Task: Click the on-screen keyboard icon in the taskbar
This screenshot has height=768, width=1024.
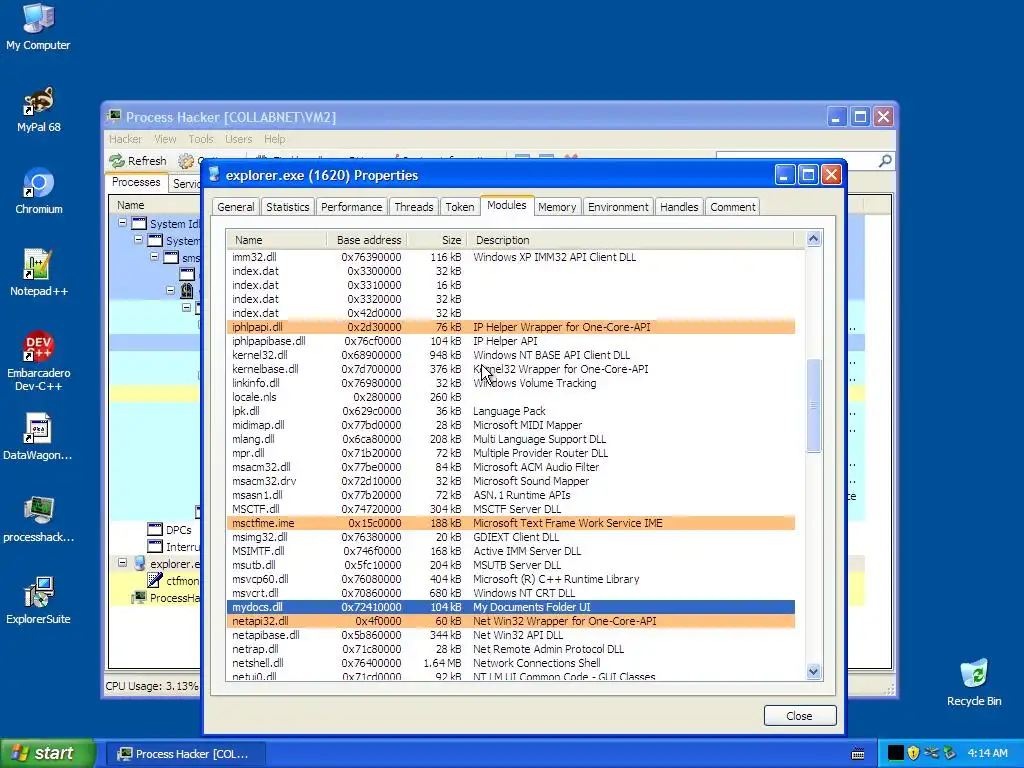Action: (858, 754)
